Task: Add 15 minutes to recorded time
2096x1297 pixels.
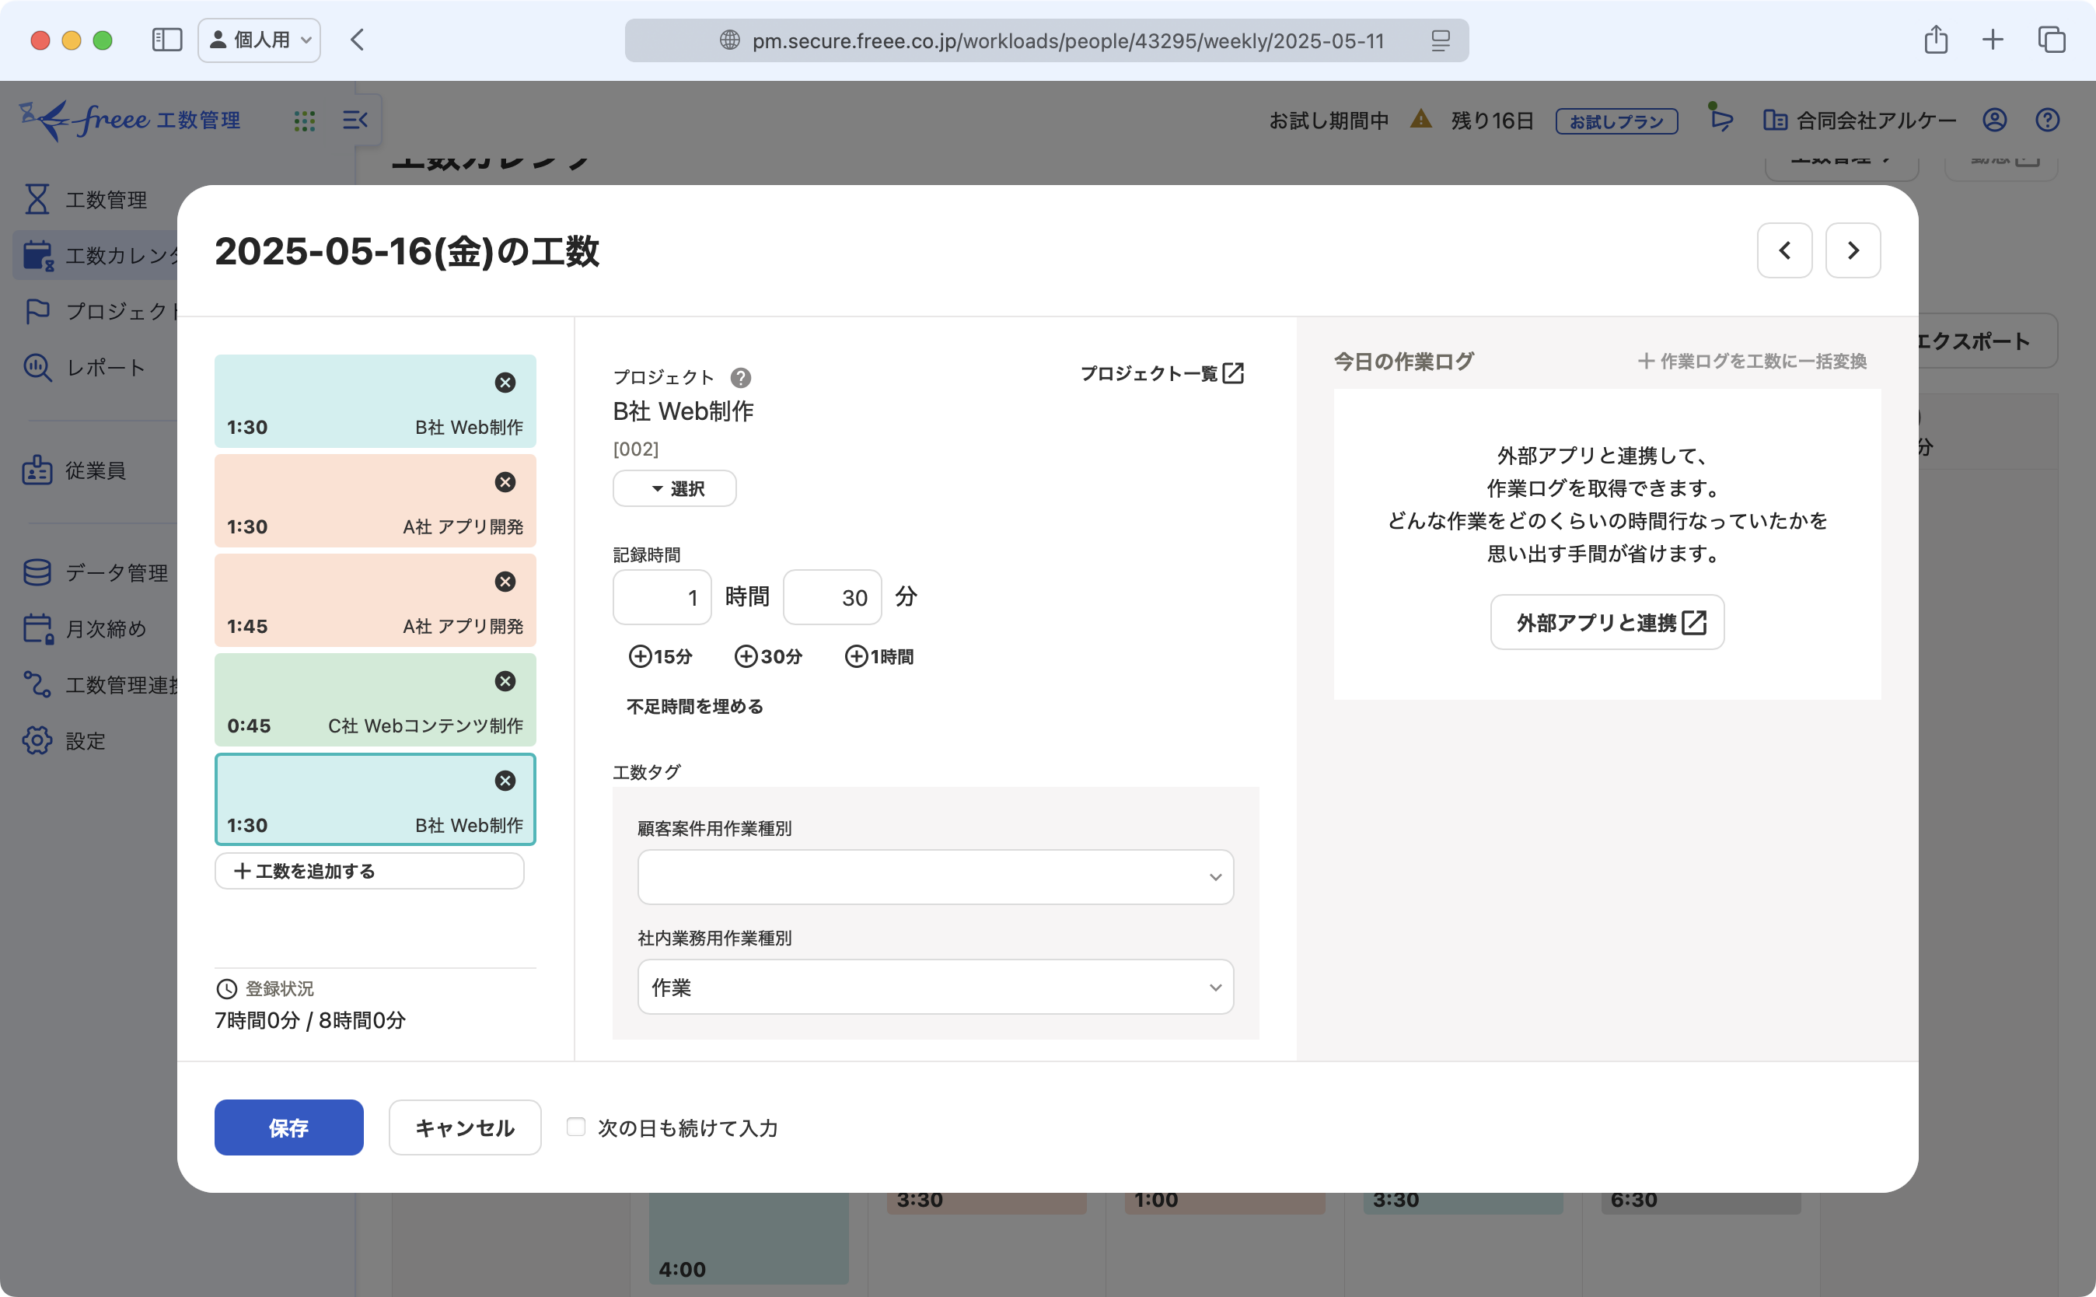Action: [x=660, y=656]
